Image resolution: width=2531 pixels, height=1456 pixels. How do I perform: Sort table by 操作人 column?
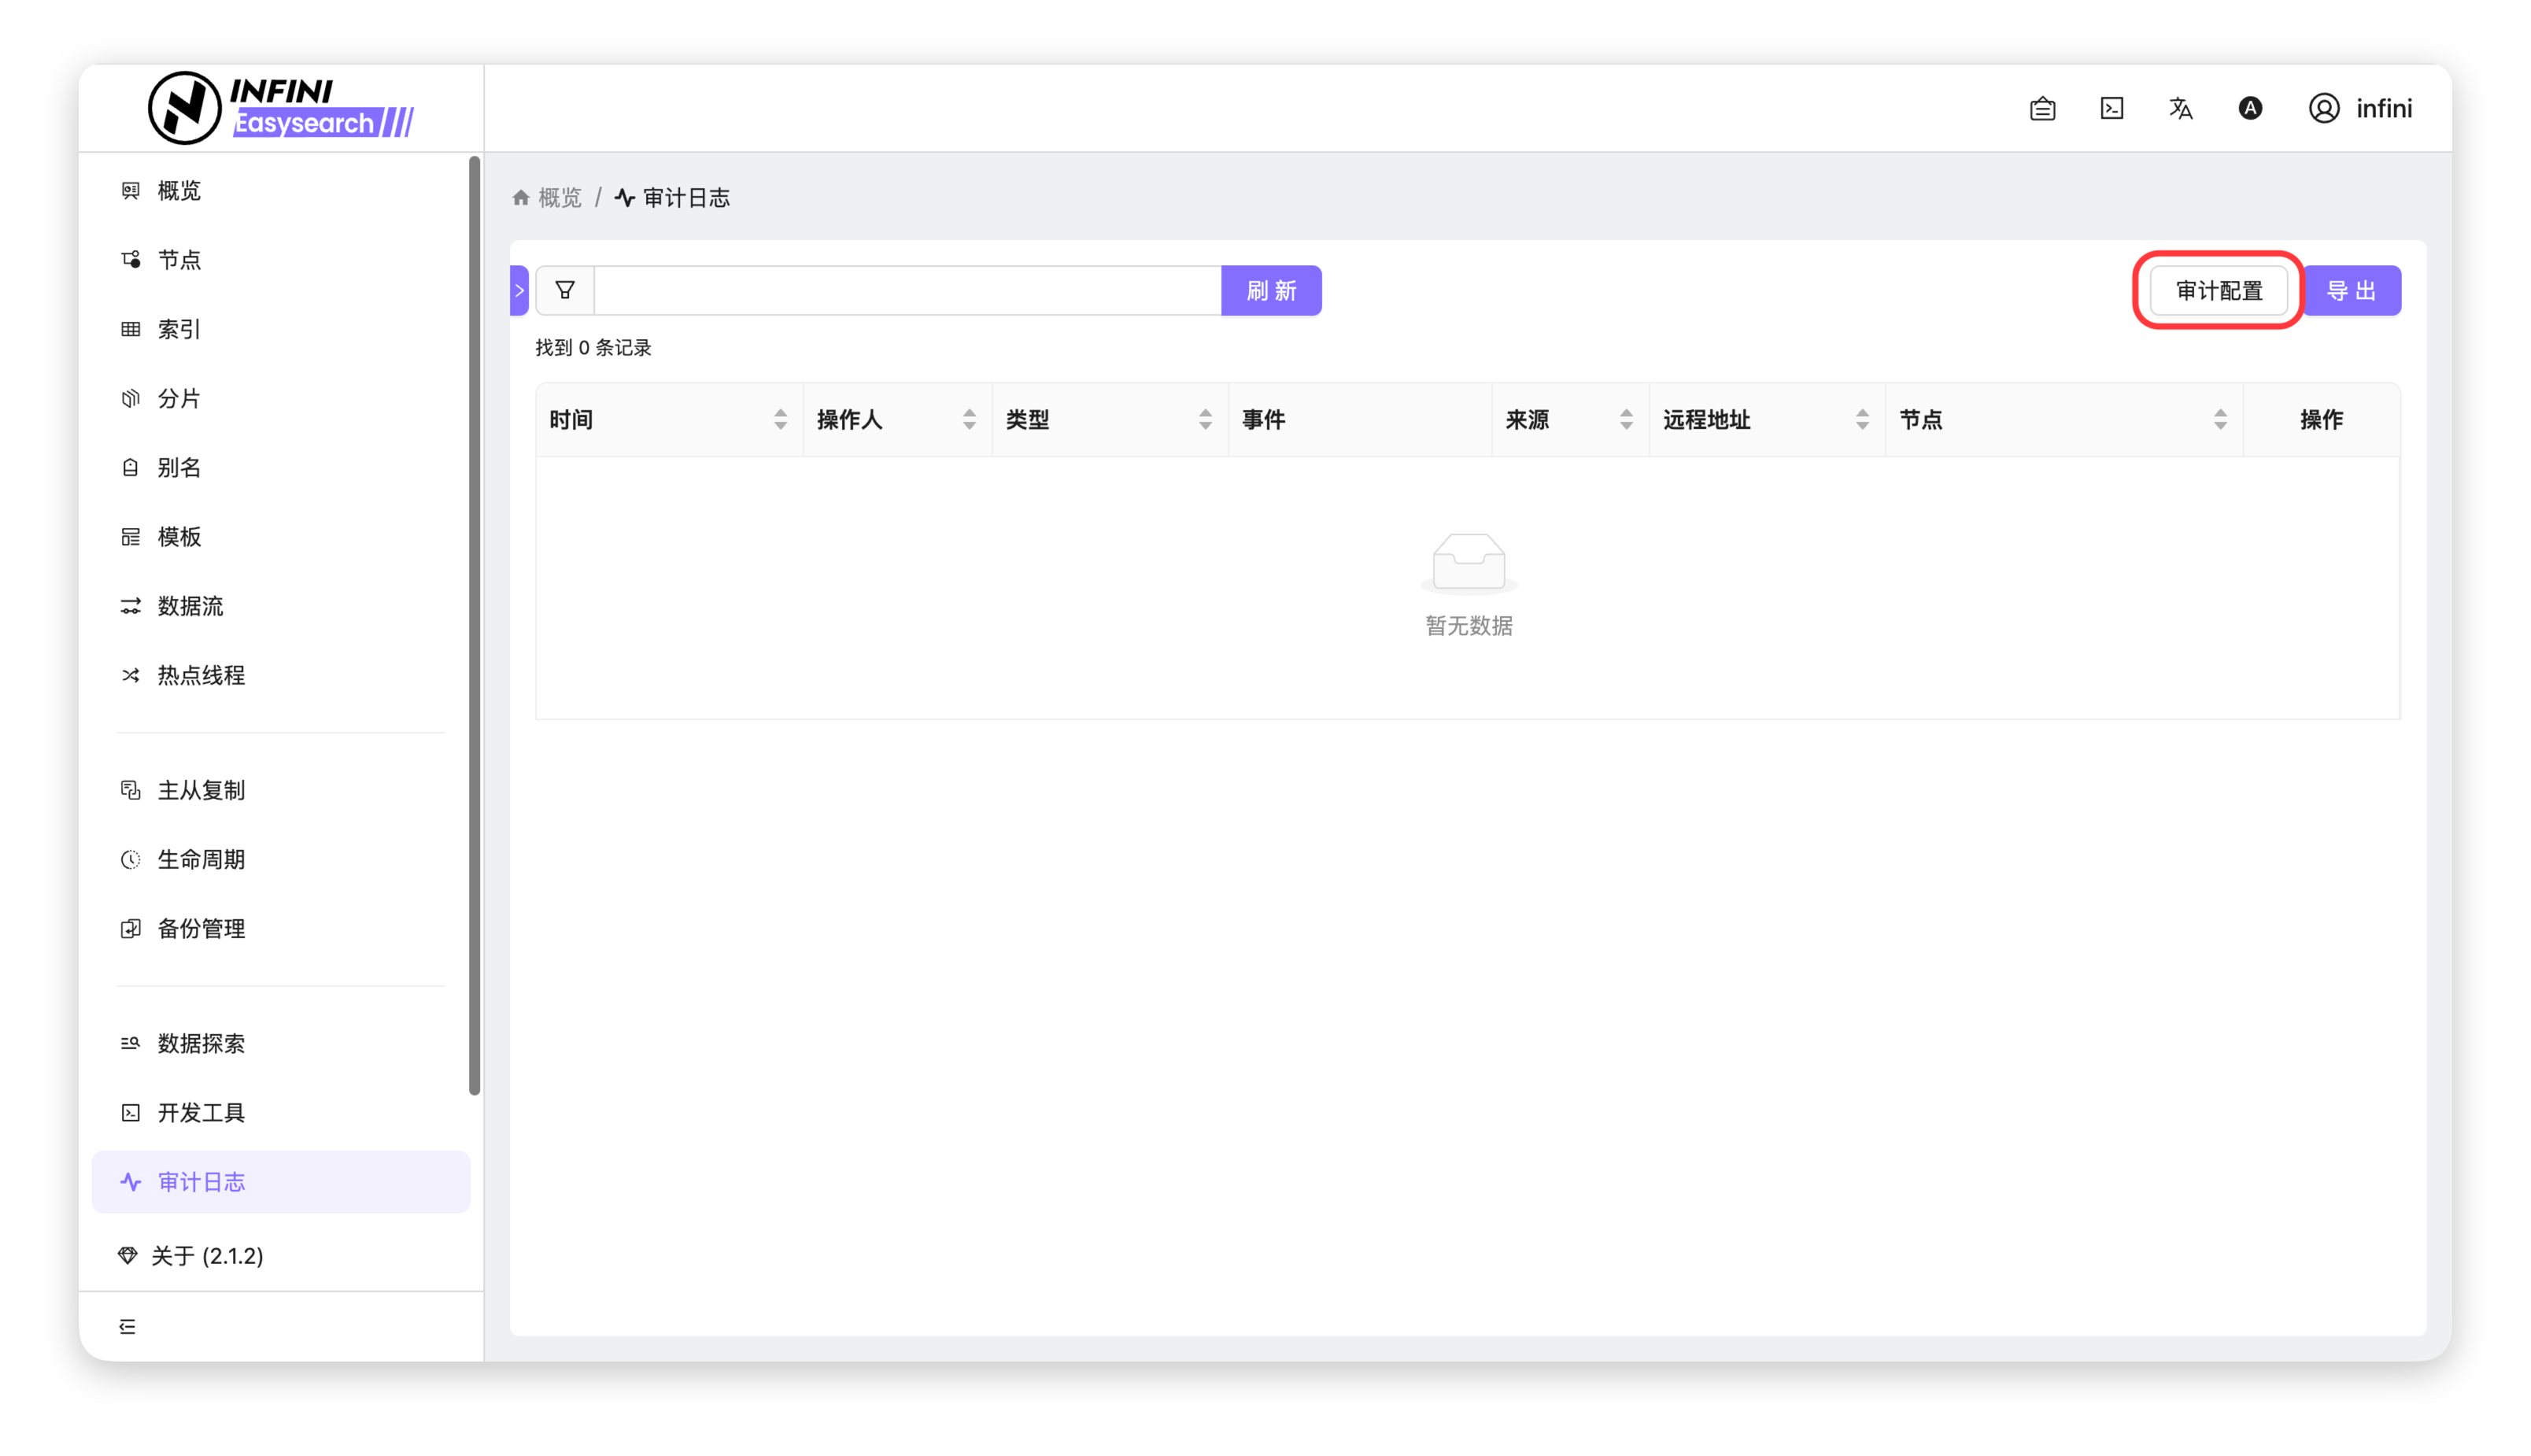click(969, 419)
